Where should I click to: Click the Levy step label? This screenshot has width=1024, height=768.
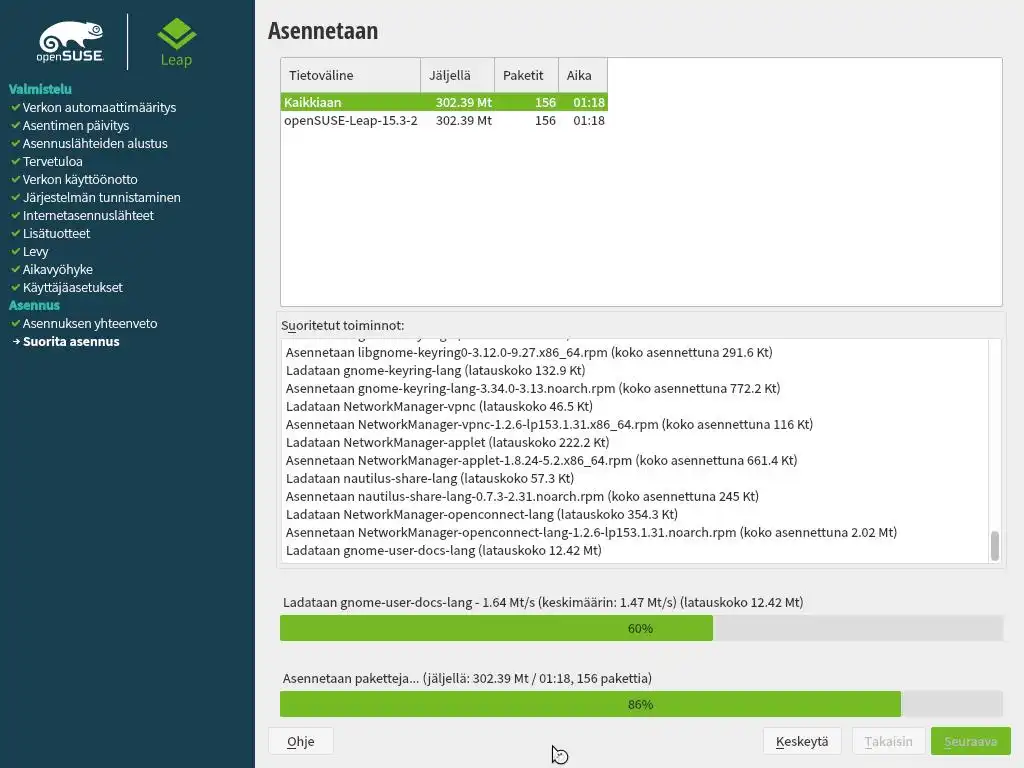tap(36, 251)
